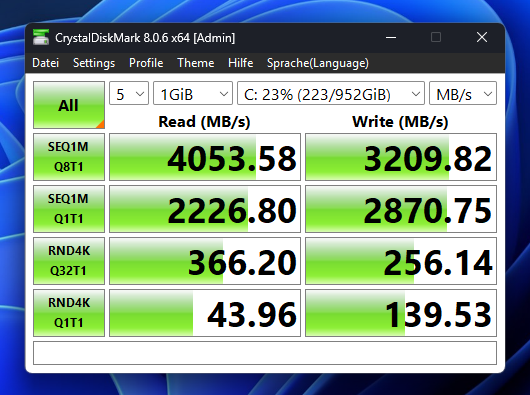This screenshot has width=530, height=395.
Task: Run the RND4K Q32T1 benchmark
Action: click(69, 261)
